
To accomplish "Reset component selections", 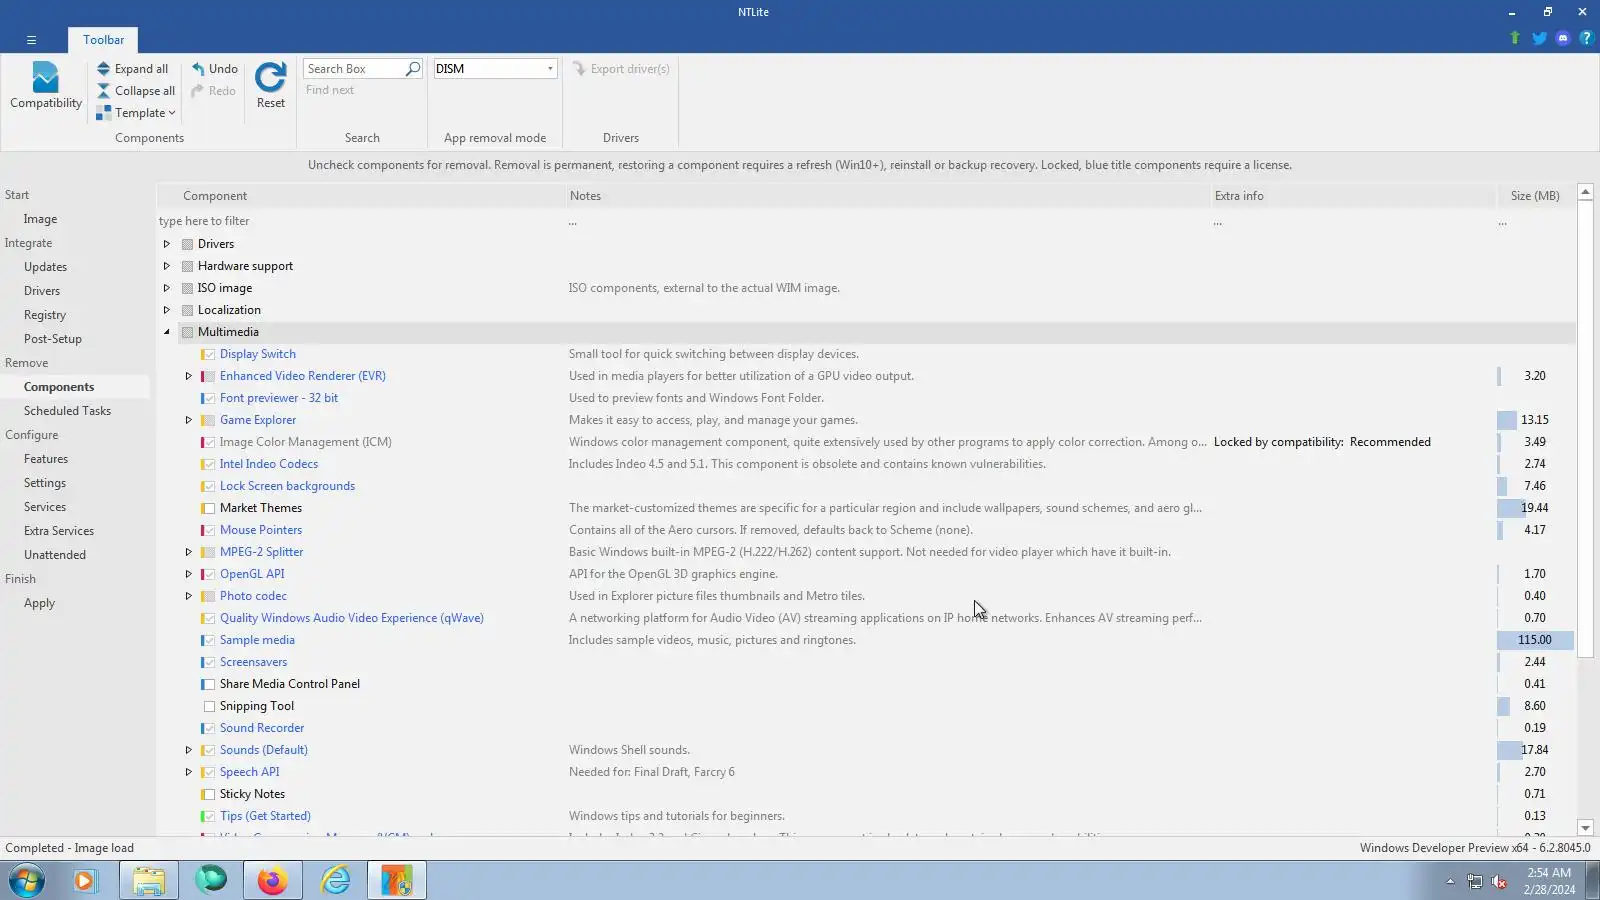I will [x=270, y=86].
